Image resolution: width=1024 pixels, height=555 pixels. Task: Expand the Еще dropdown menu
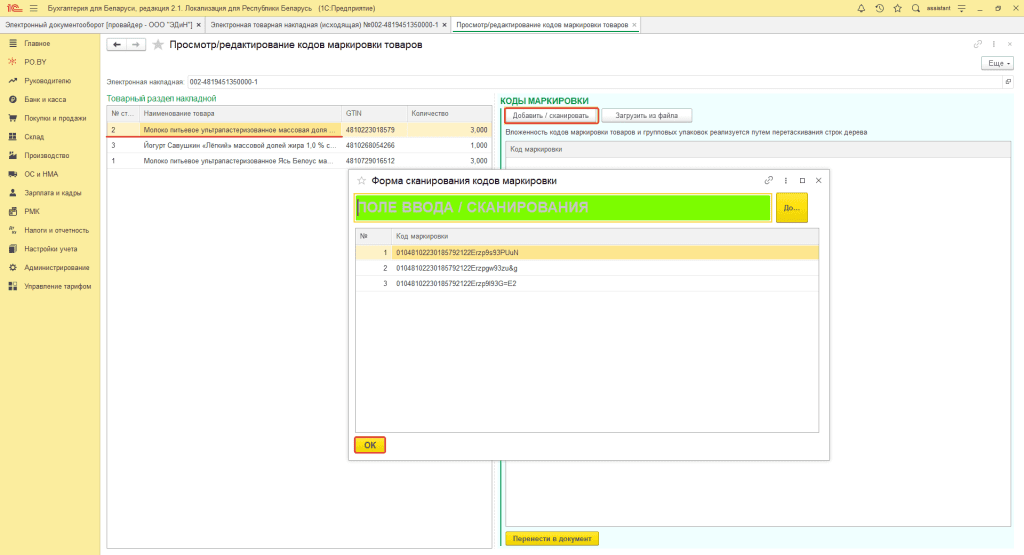tap(997, 63)
